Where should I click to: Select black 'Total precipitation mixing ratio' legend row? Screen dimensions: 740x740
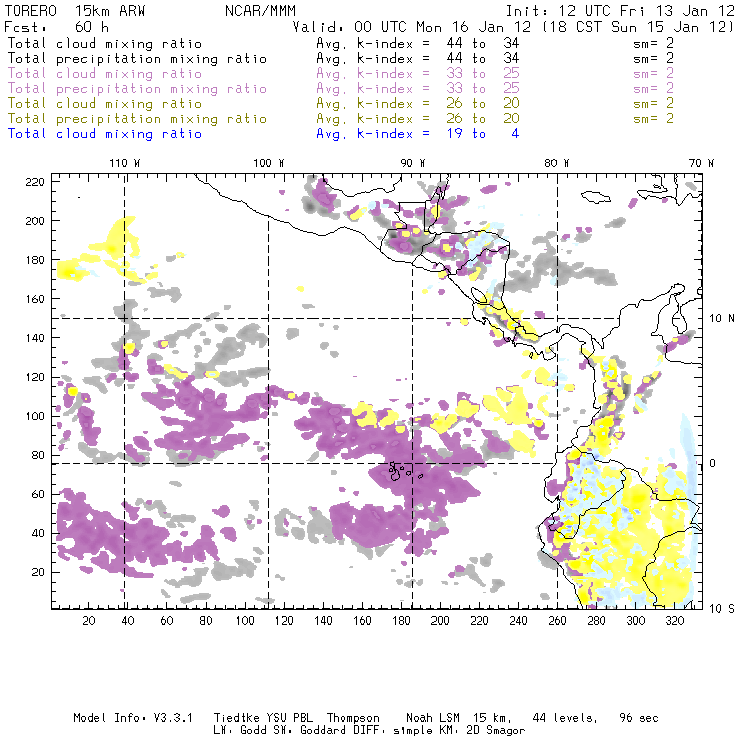tap(340, 59)
